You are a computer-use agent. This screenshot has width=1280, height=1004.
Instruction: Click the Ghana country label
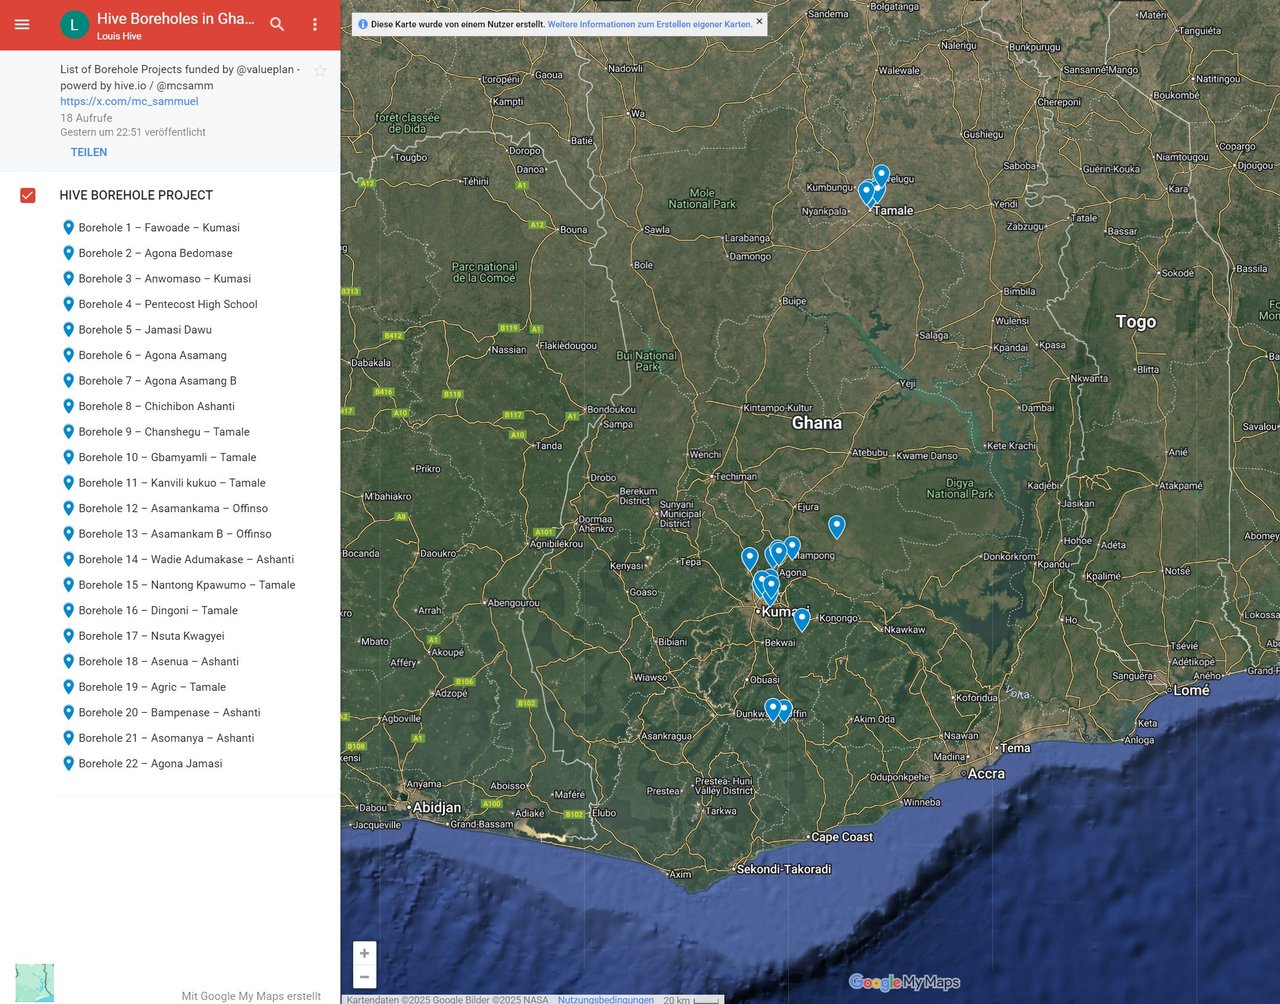[817, 423]
